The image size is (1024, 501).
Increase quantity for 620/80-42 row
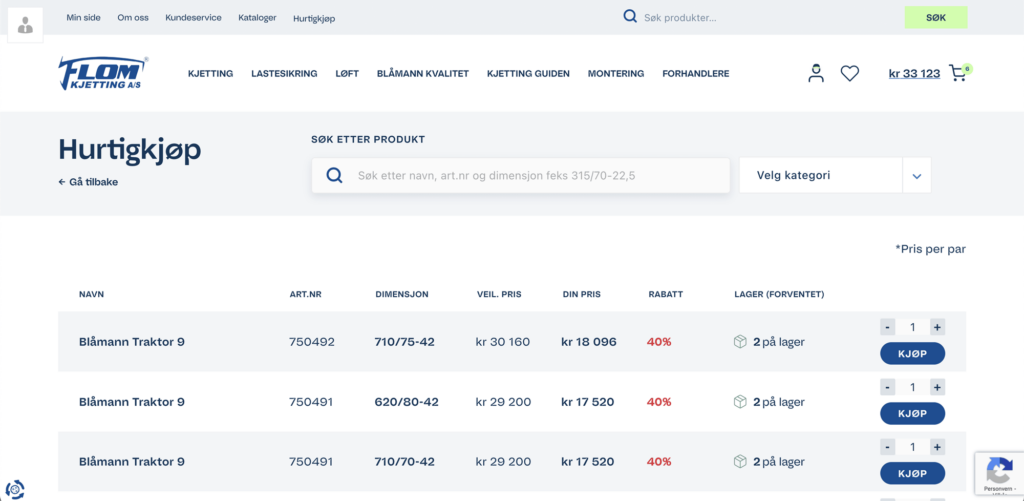(937, 387)
